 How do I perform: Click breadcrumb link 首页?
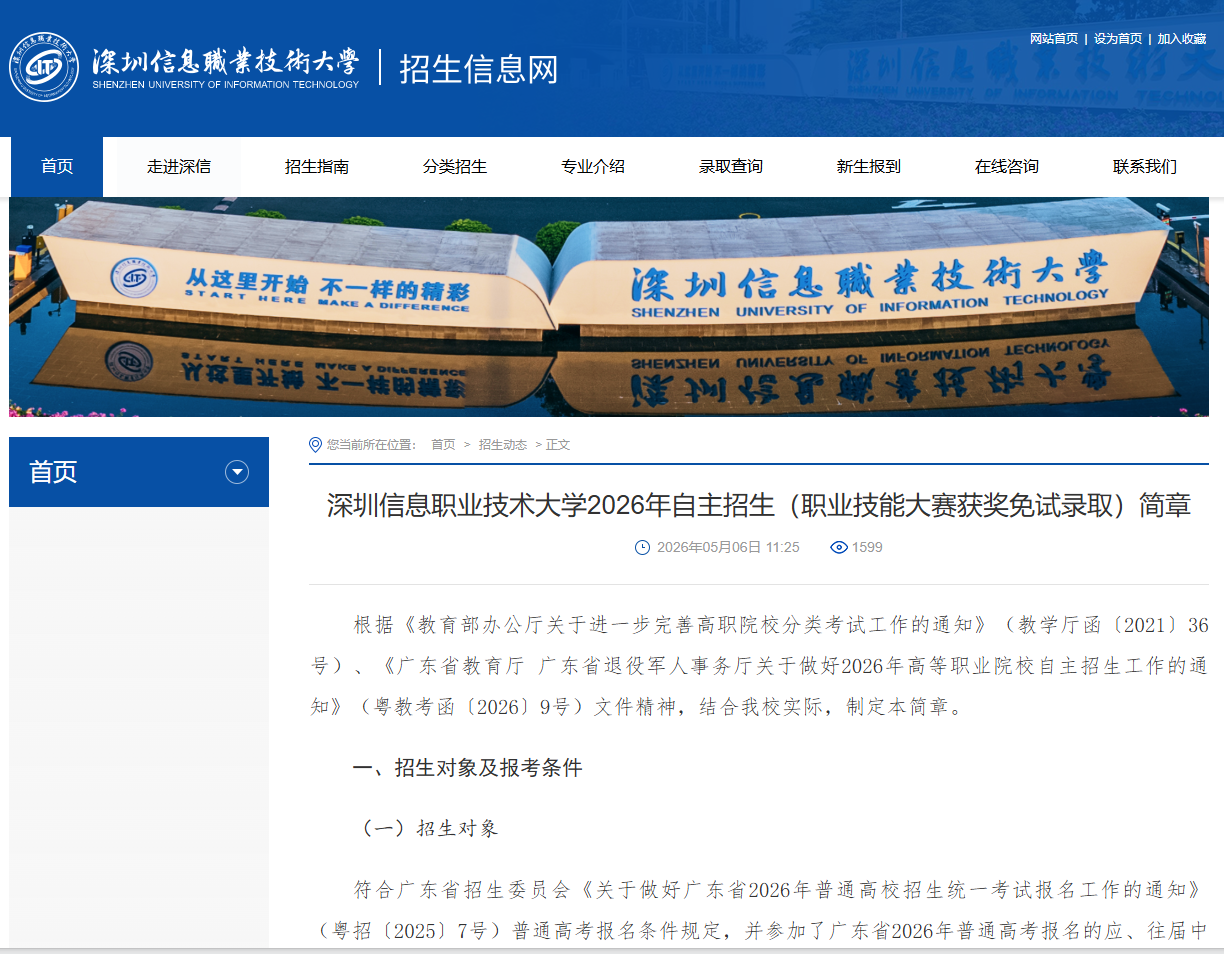pyautogui.click(x=443, y=445)
